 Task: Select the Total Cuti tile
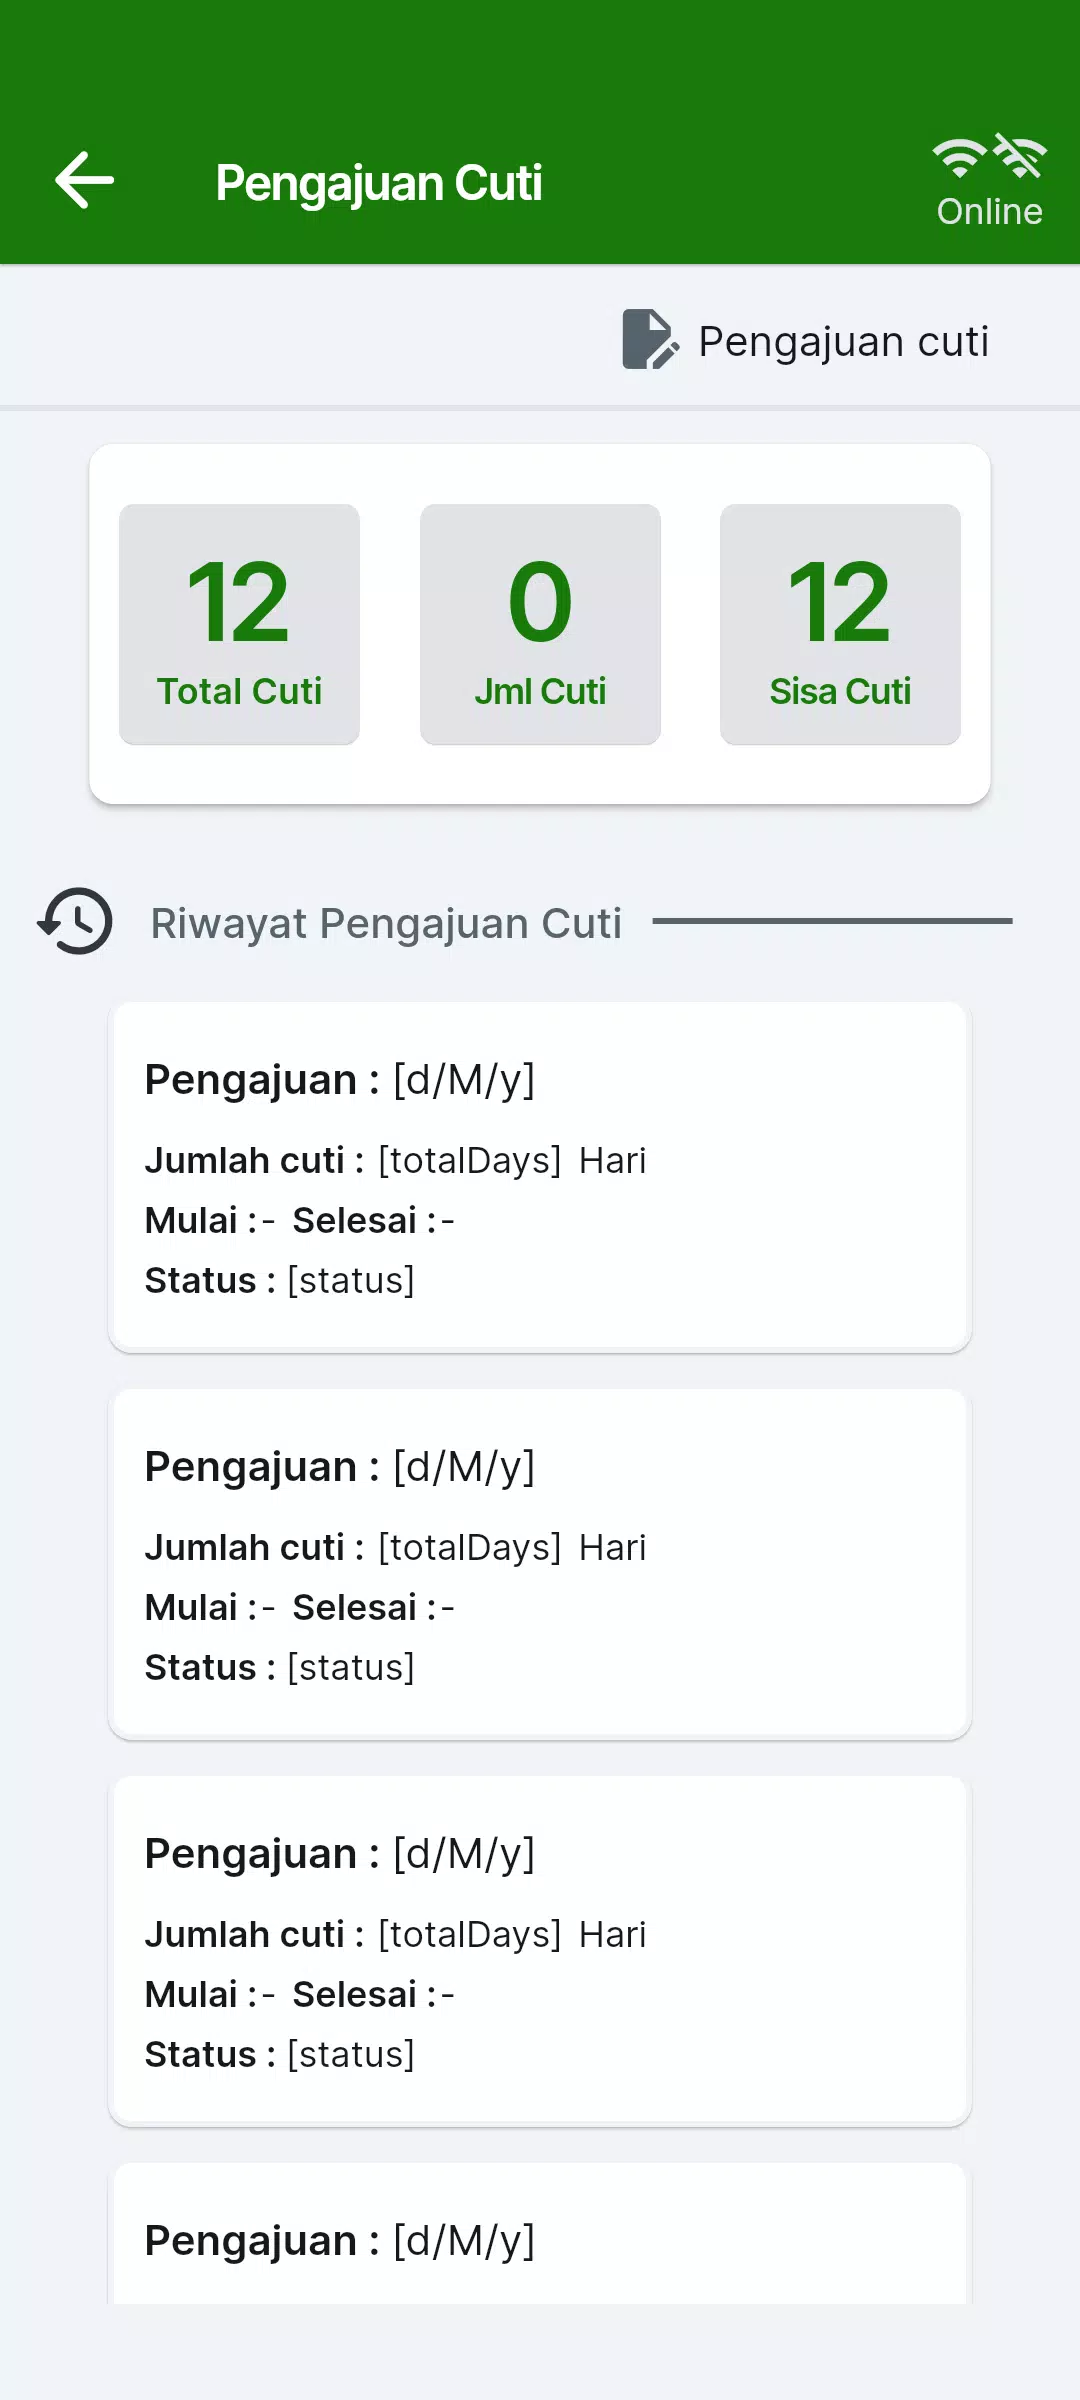239,624
